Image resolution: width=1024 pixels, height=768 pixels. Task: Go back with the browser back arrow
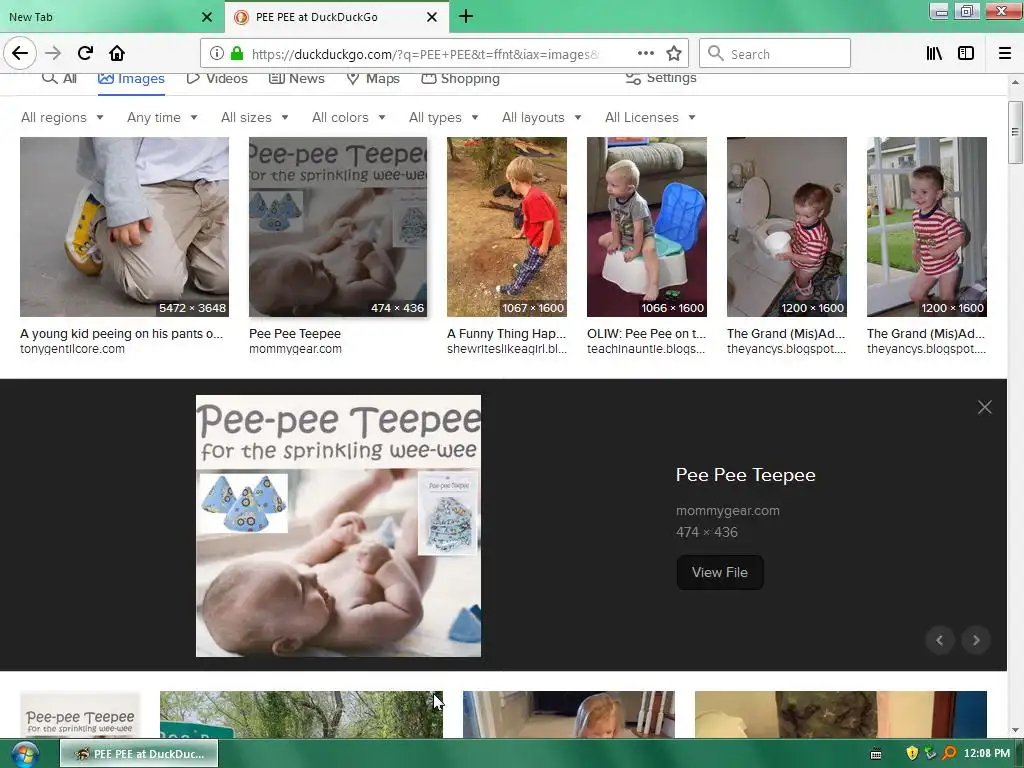[x=20, y=53]
